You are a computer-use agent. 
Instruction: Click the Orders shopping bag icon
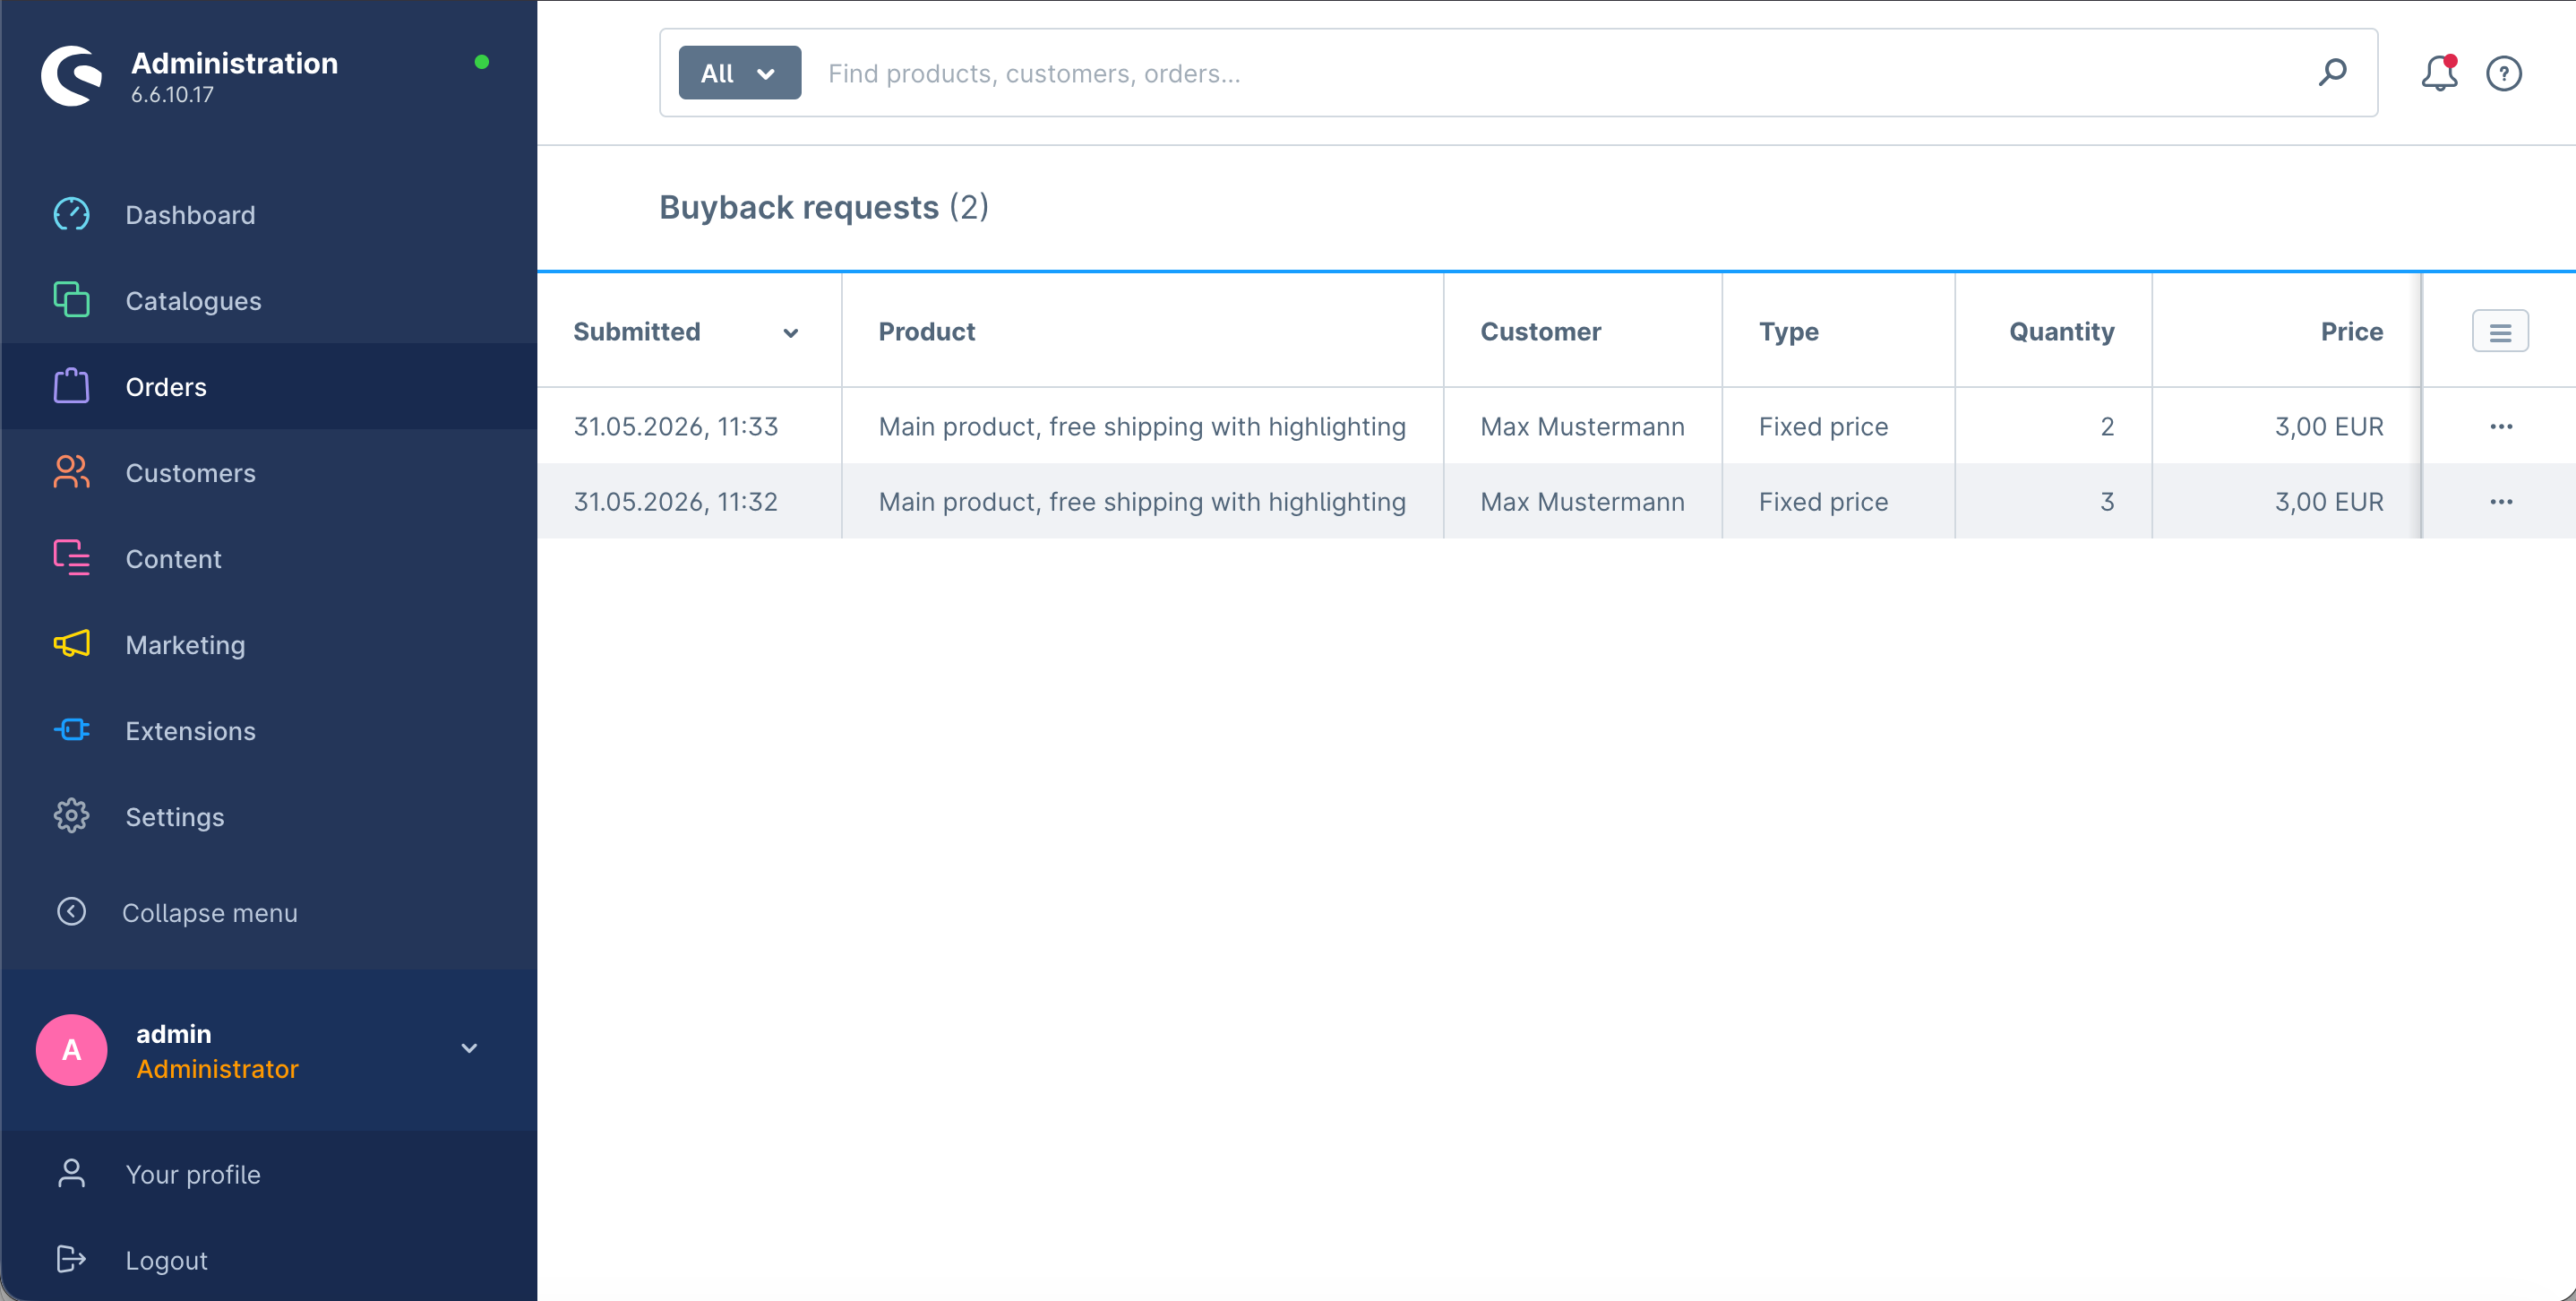click(71, 386)
